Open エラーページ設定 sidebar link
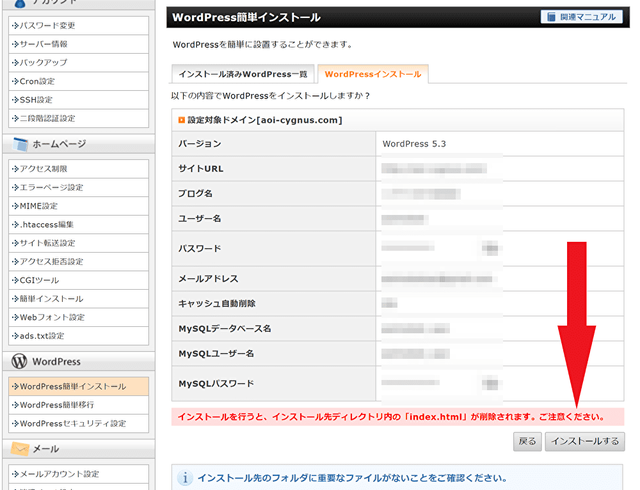Screen dimensions: 640x490 [x=78, y=187]
